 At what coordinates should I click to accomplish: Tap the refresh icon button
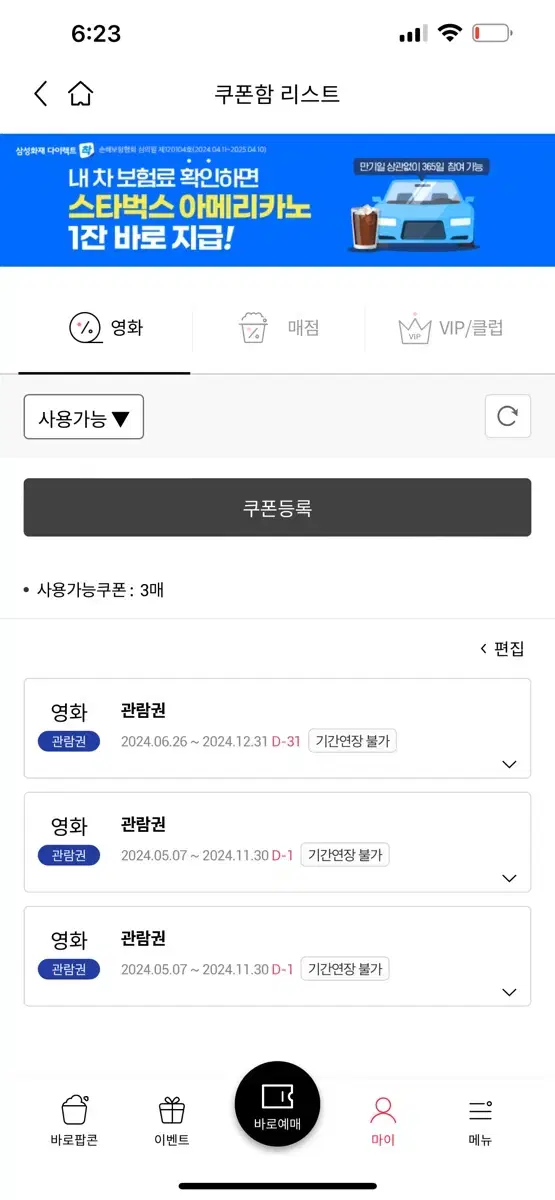pyautogui.click(x=507, y=416)
